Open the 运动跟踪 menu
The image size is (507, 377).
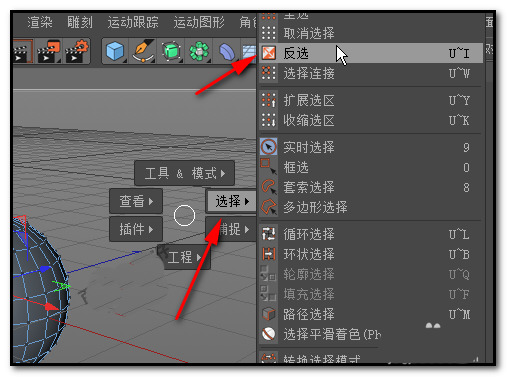point(133,22)
